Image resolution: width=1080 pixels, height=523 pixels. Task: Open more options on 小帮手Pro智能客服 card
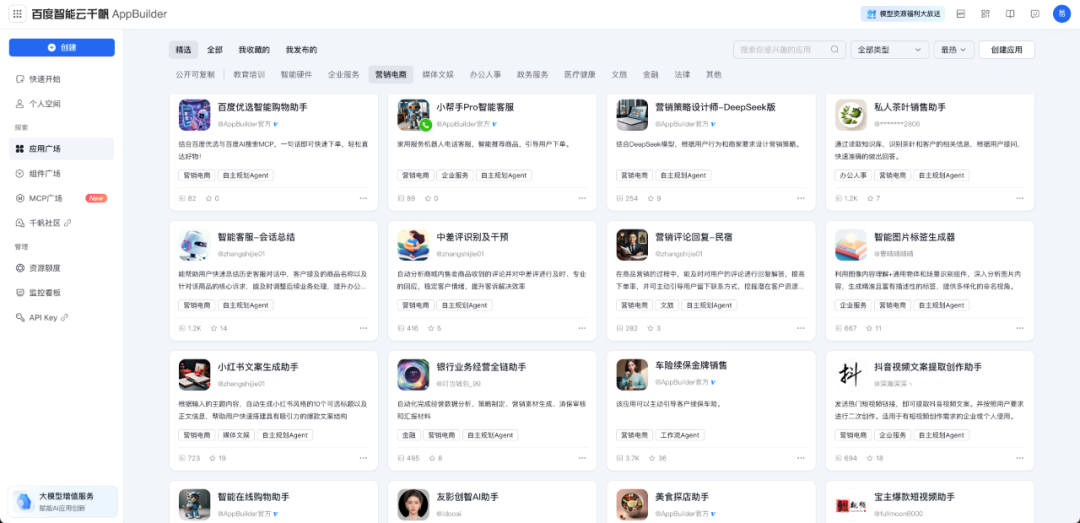[x=582, y=198]
